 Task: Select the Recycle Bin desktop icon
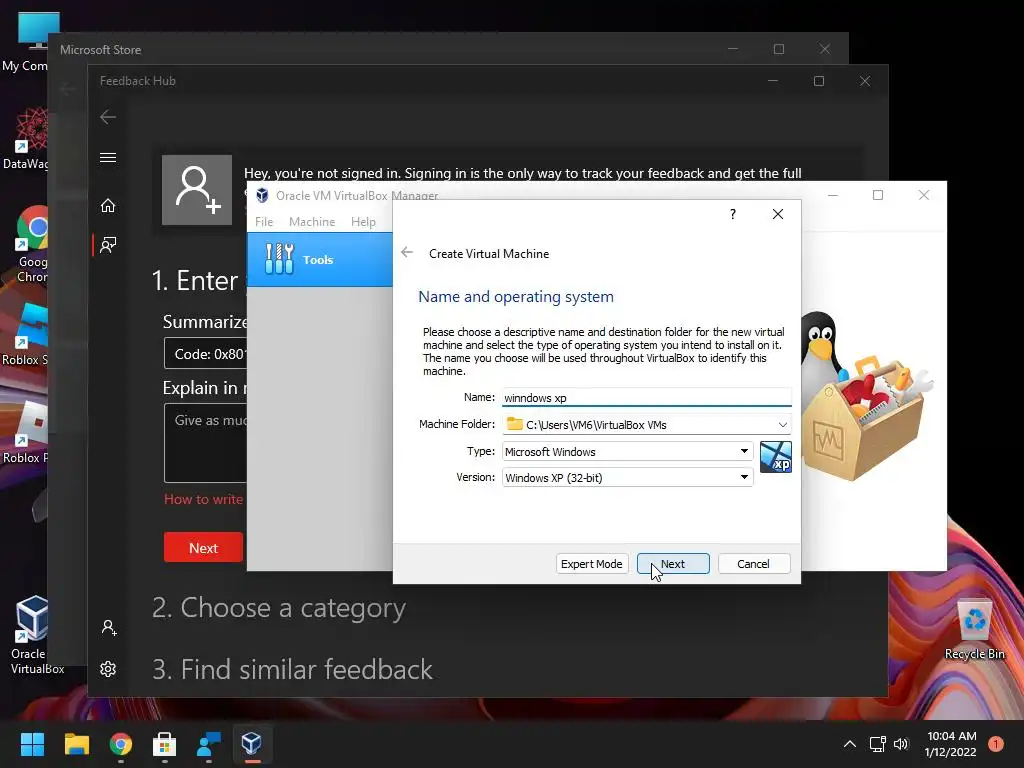coord(974,628)
